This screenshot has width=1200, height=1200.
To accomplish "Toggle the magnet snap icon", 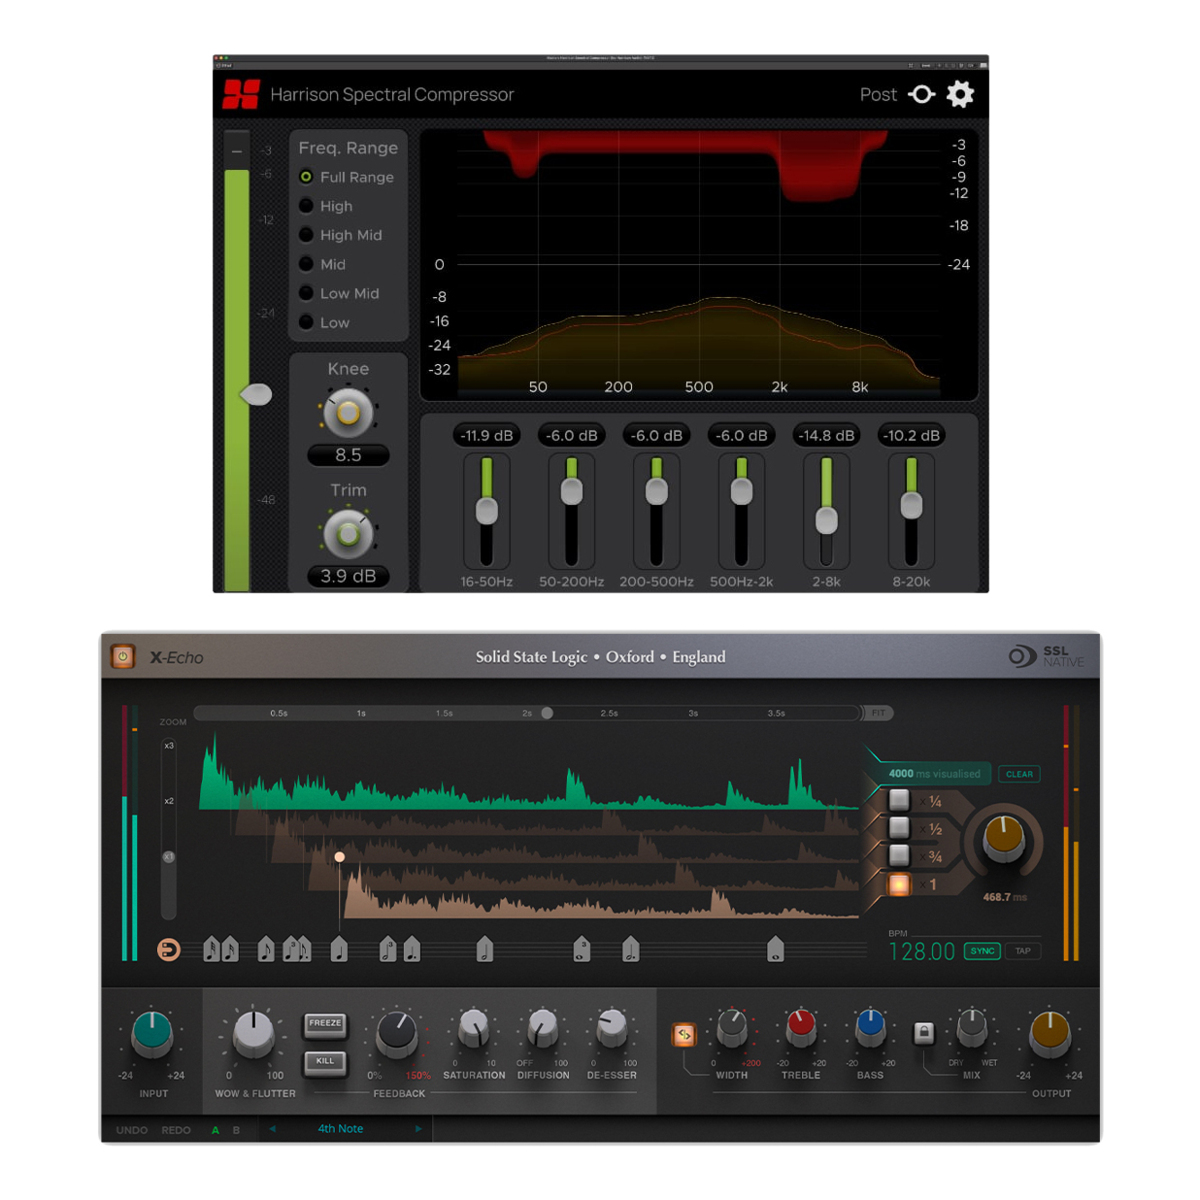I will (x=169, y=950).
